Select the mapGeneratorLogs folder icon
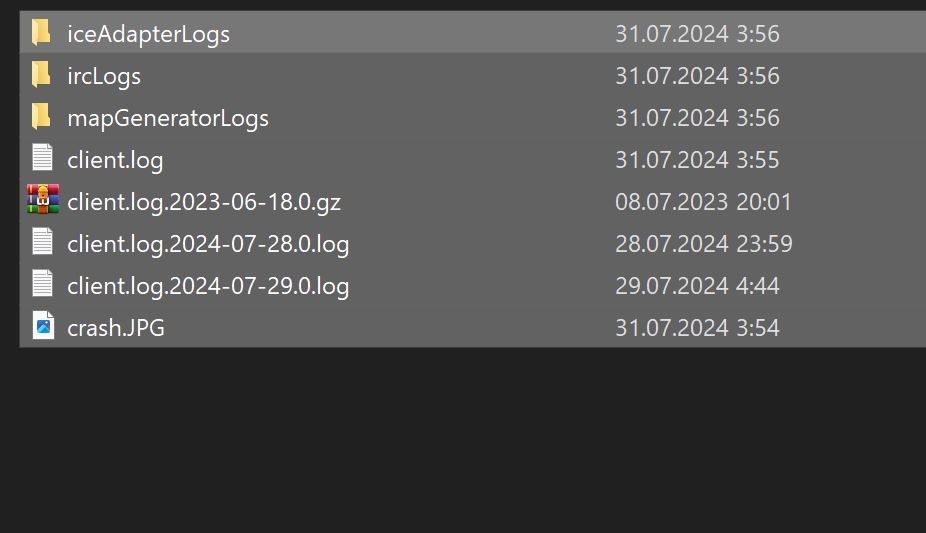 click(x=41, y=116)
